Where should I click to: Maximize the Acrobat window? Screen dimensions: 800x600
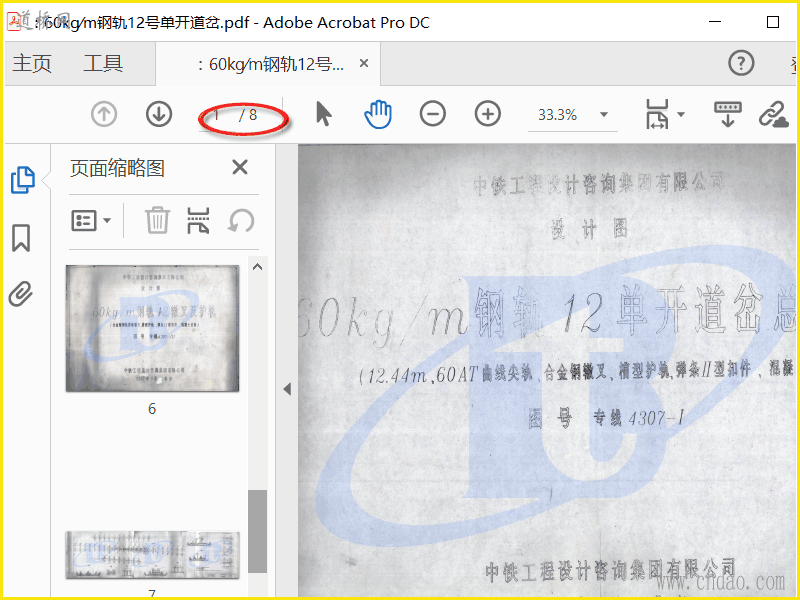(x=772, y=22)
